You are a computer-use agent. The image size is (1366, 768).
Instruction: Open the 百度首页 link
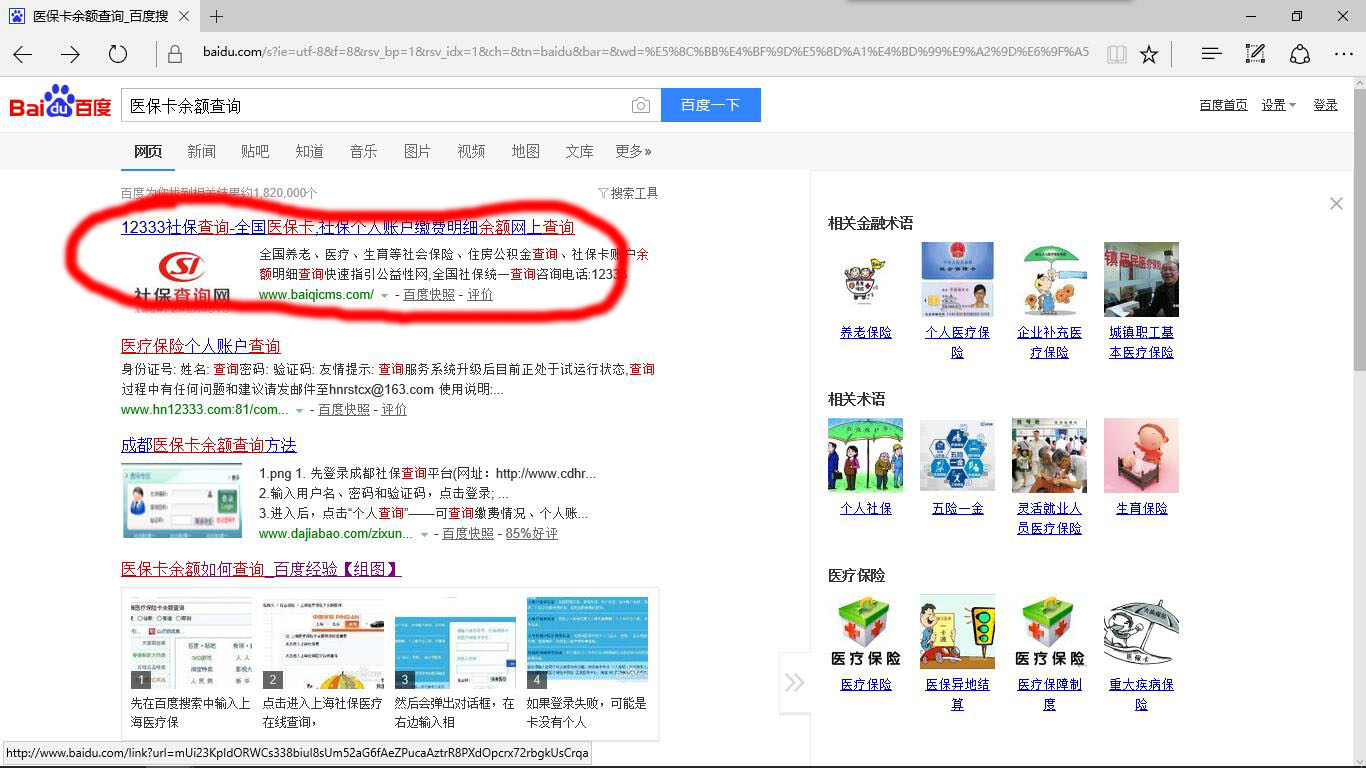(x=1223, y=105)
